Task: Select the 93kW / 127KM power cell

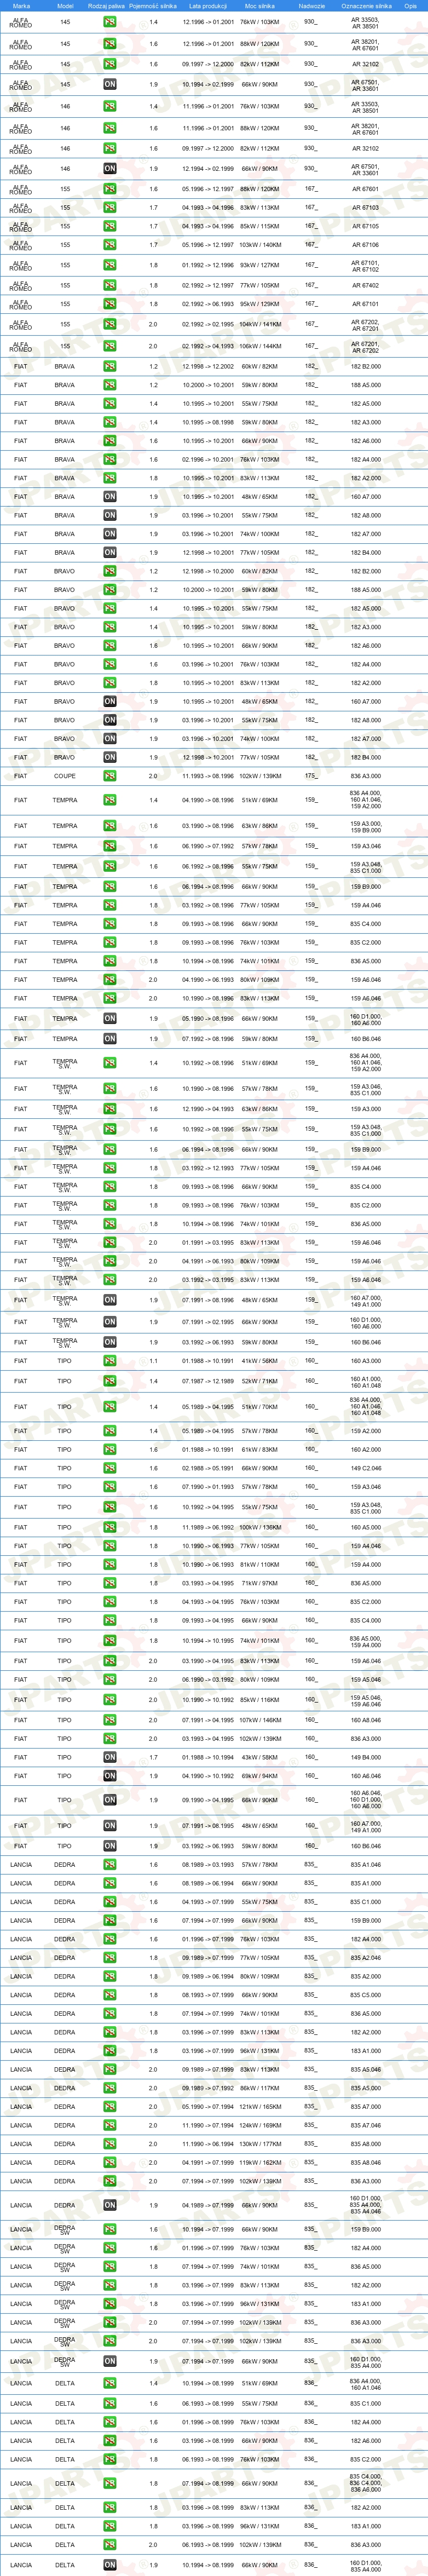Action: [260, 266]
